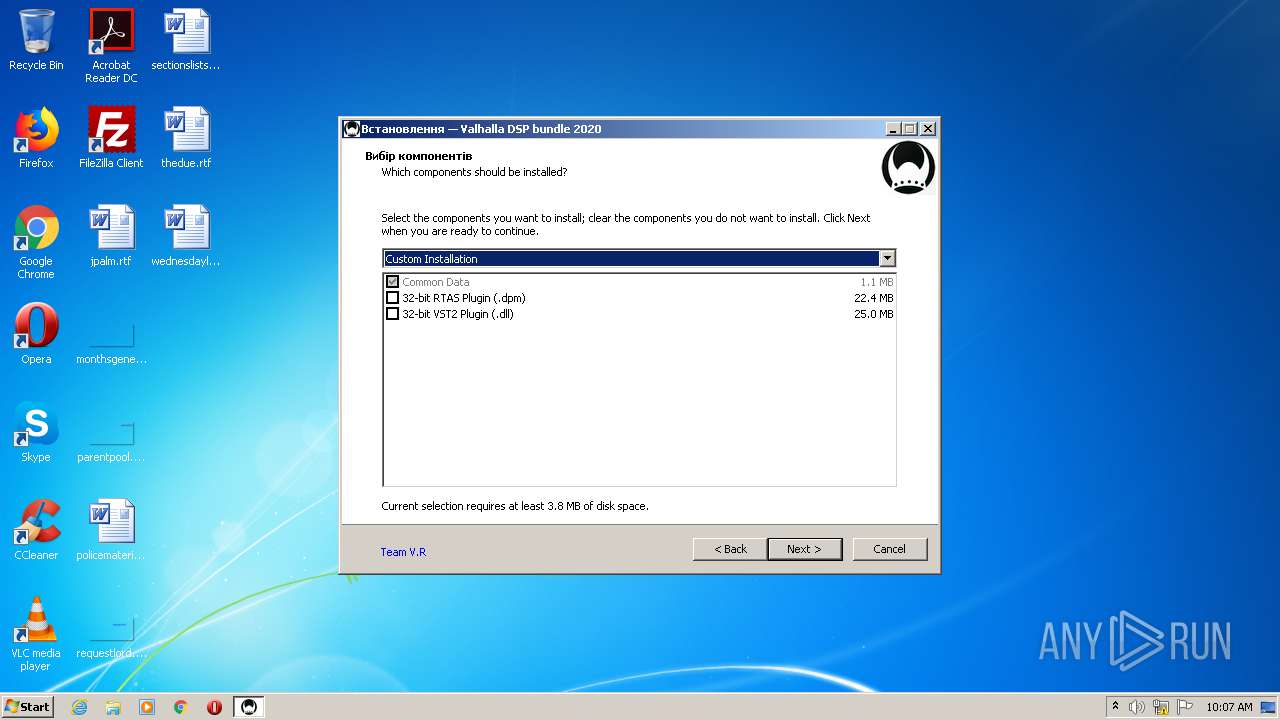Open thedue.rtf document
The image size is (1280, 720).
pyautogui.click(x=186, y=138)
